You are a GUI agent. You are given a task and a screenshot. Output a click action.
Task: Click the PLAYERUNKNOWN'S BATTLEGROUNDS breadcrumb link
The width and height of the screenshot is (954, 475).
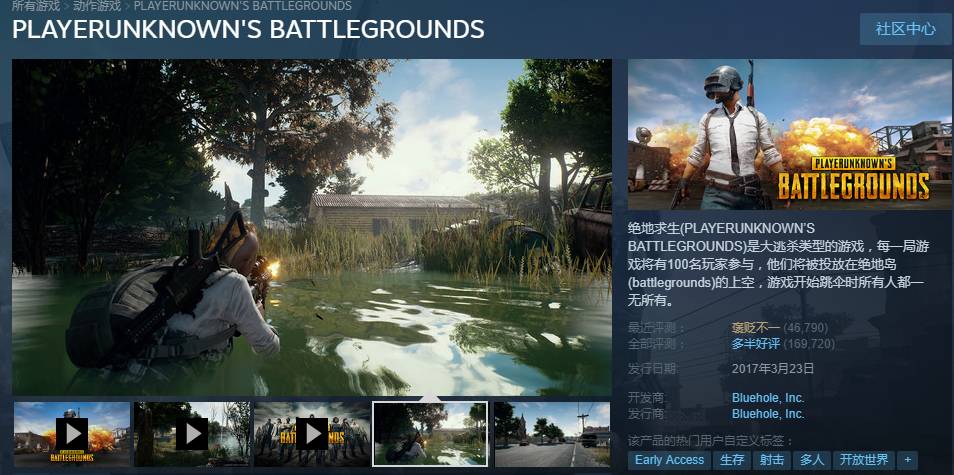(x=242, y=6)
